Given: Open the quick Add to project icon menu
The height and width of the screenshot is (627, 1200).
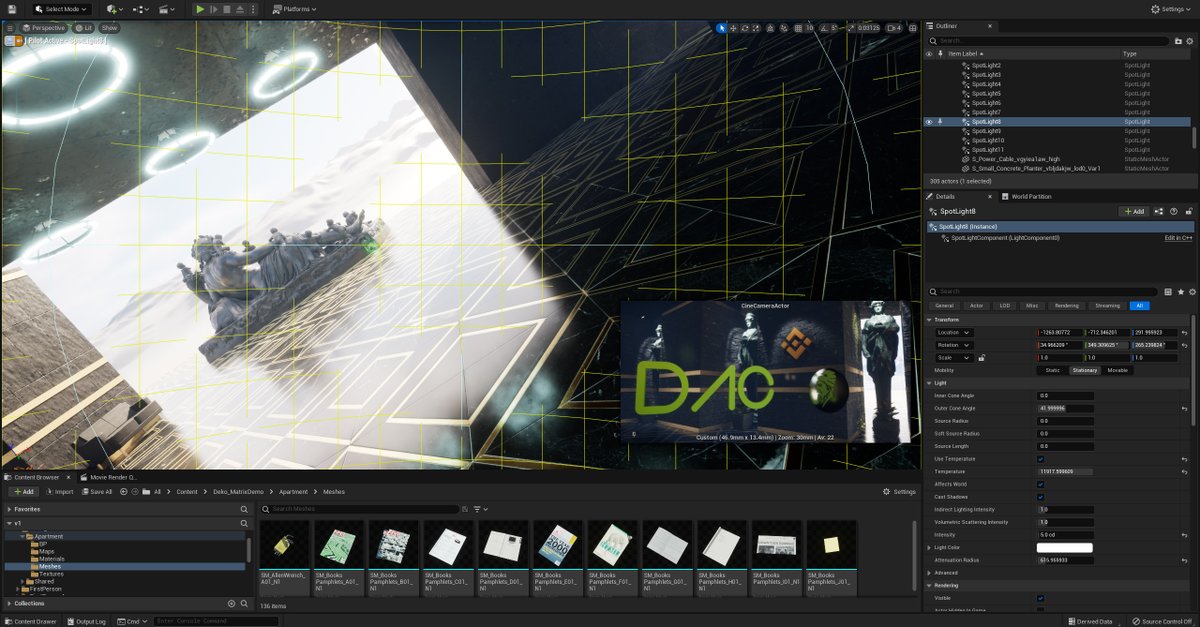Looking at the screenshot, I should tap(114, 9).
